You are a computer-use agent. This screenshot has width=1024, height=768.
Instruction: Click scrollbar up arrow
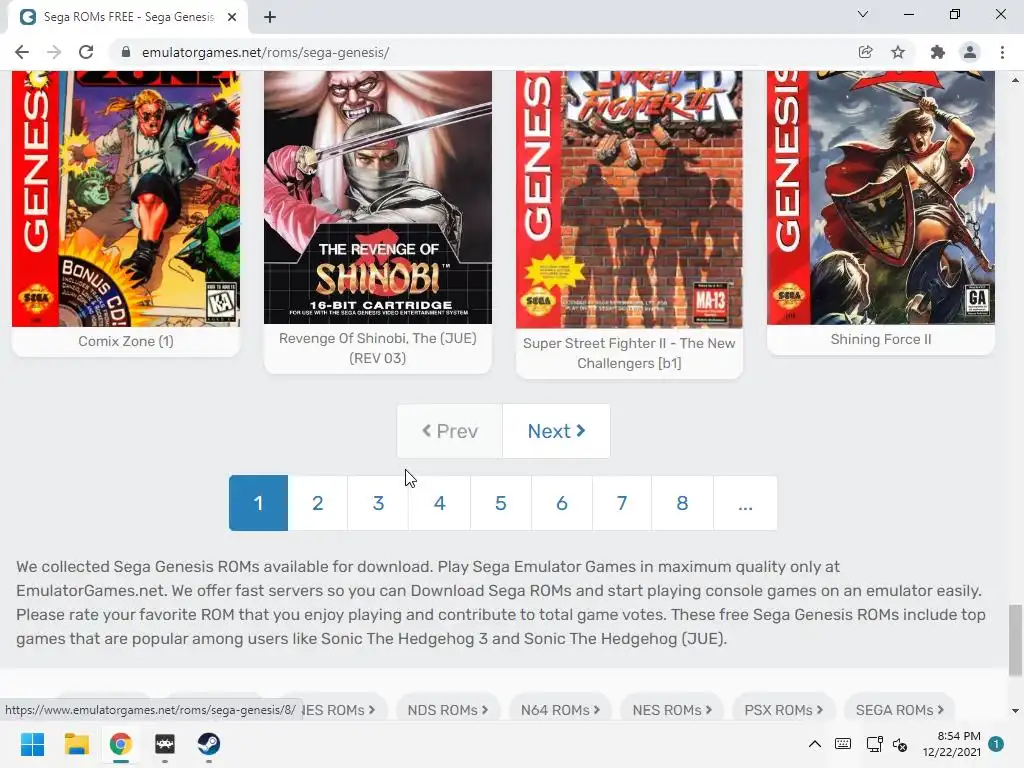click(x=1015, y=80)
